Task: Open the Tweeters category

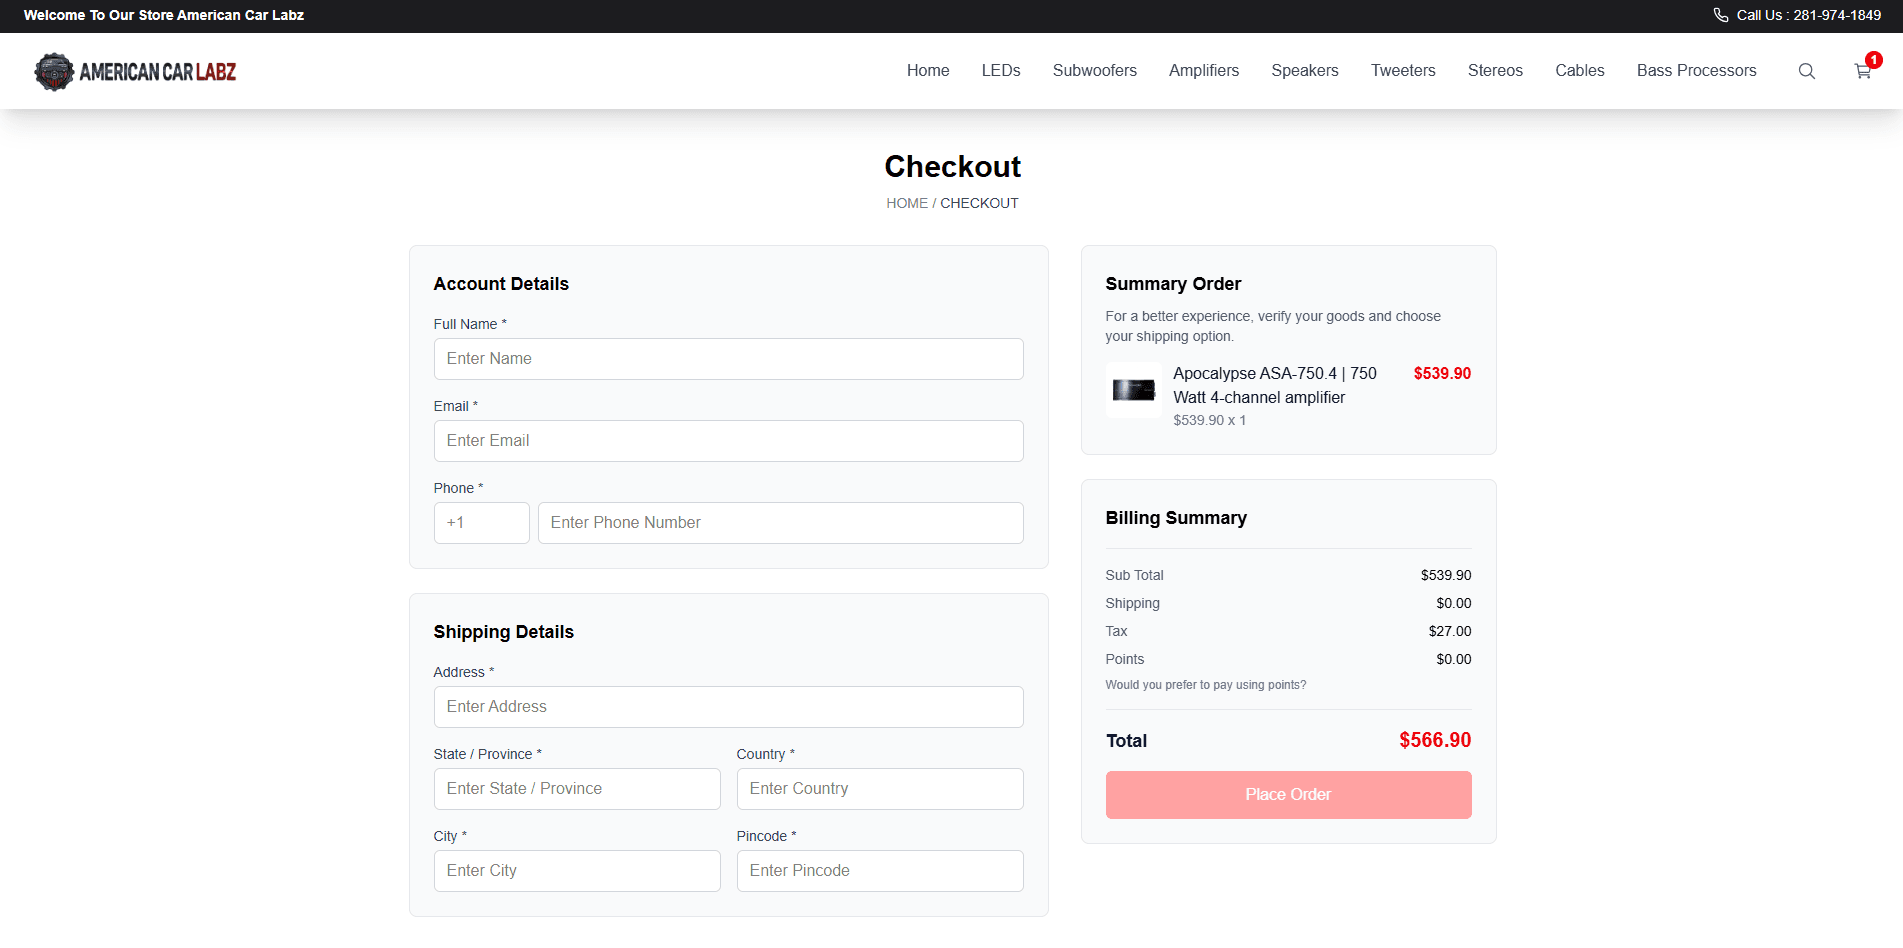Action: pyautogui.click(x=1403, y=70)
